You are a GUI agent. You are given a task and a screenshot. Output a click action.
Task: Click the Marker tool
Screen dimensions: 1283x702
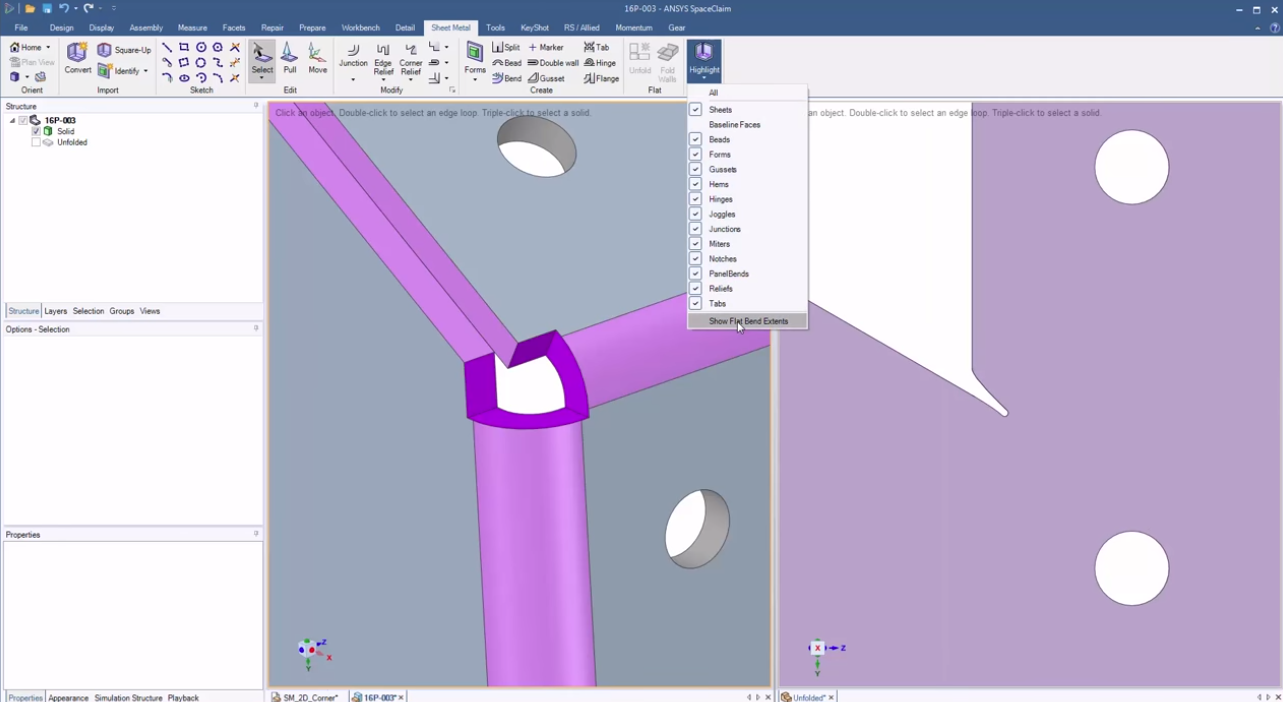click(x=546, y=47)
